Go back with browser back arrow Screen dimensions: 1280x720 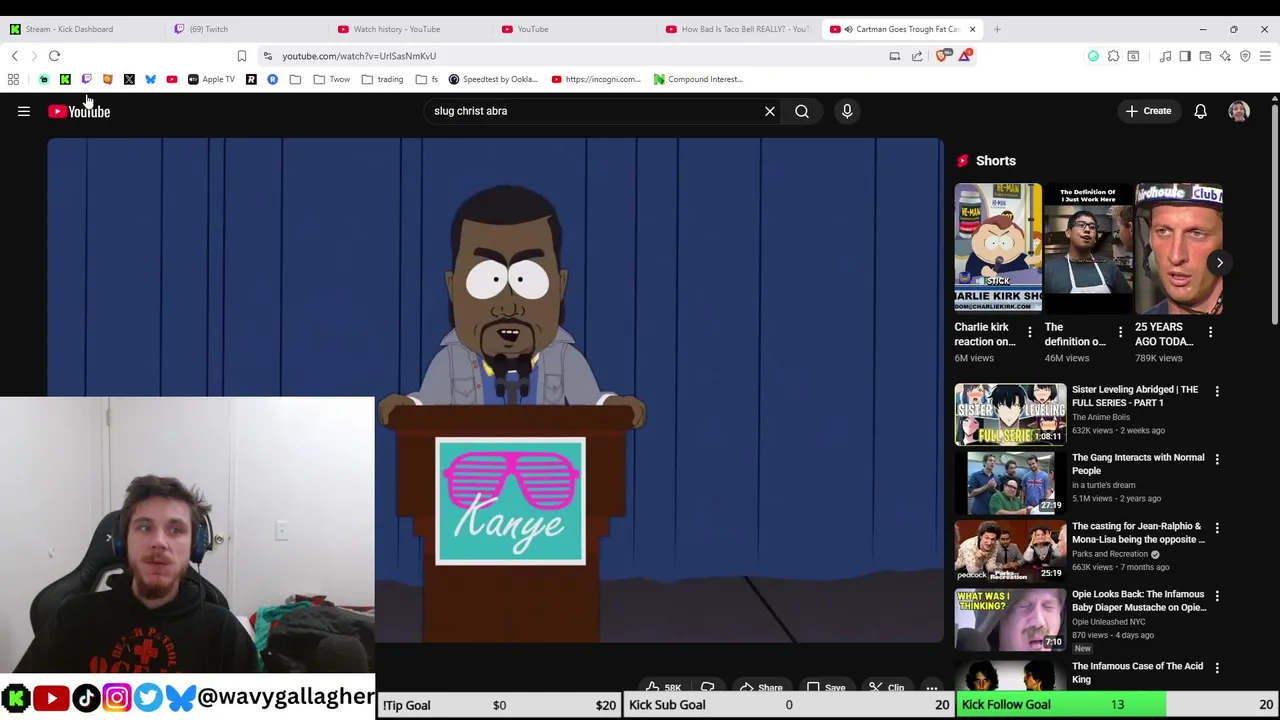pos(15,56)
